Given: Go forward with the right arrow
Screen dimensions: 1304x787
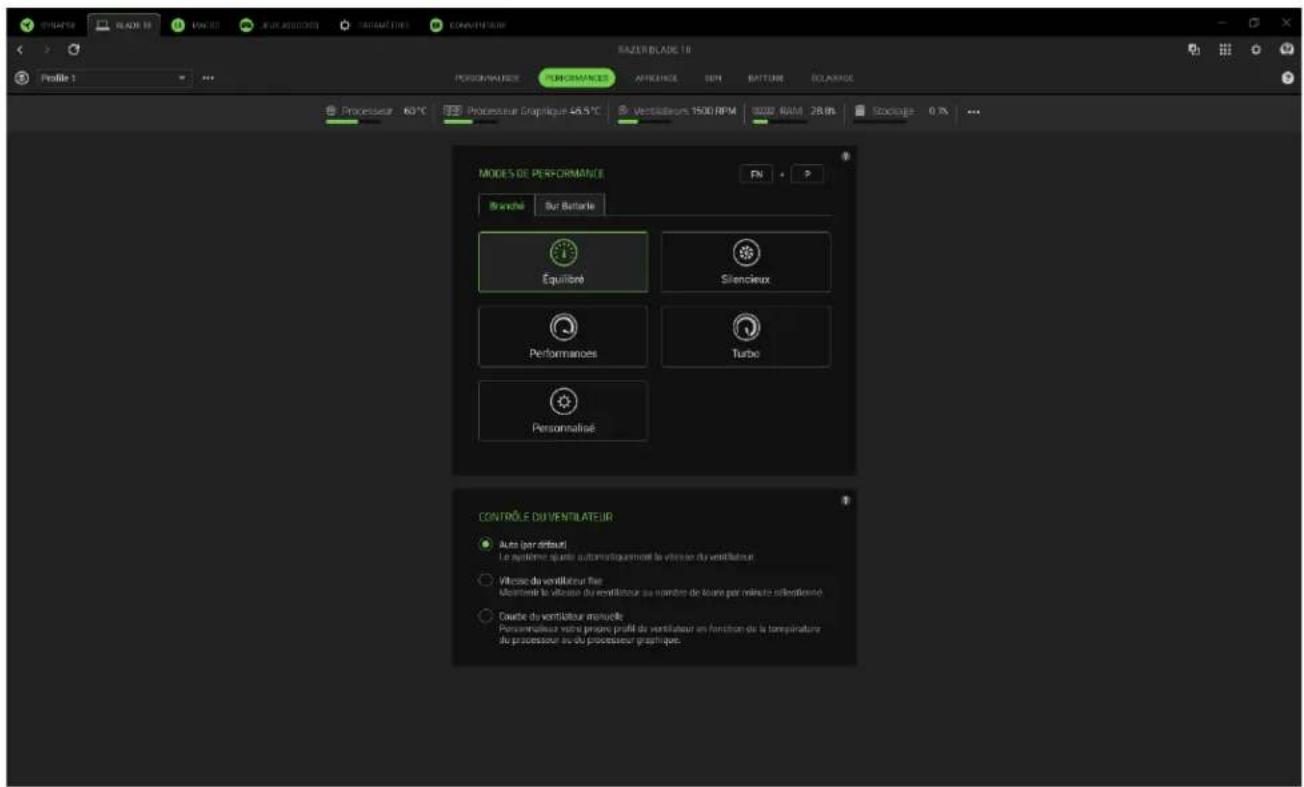Looking at the screenshot, I should pyautogui.click(x=47, y=49).
